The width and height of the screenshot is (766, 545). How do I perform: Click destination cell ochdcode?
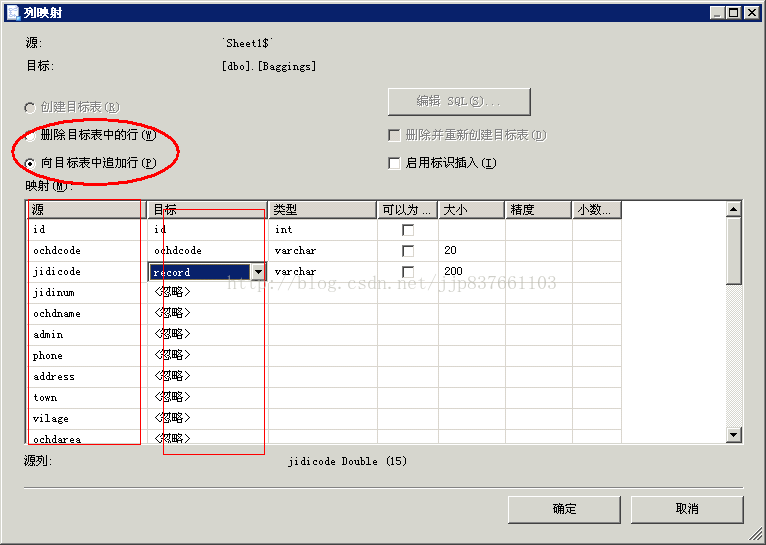pyautogui.click(x=208, y=251)
